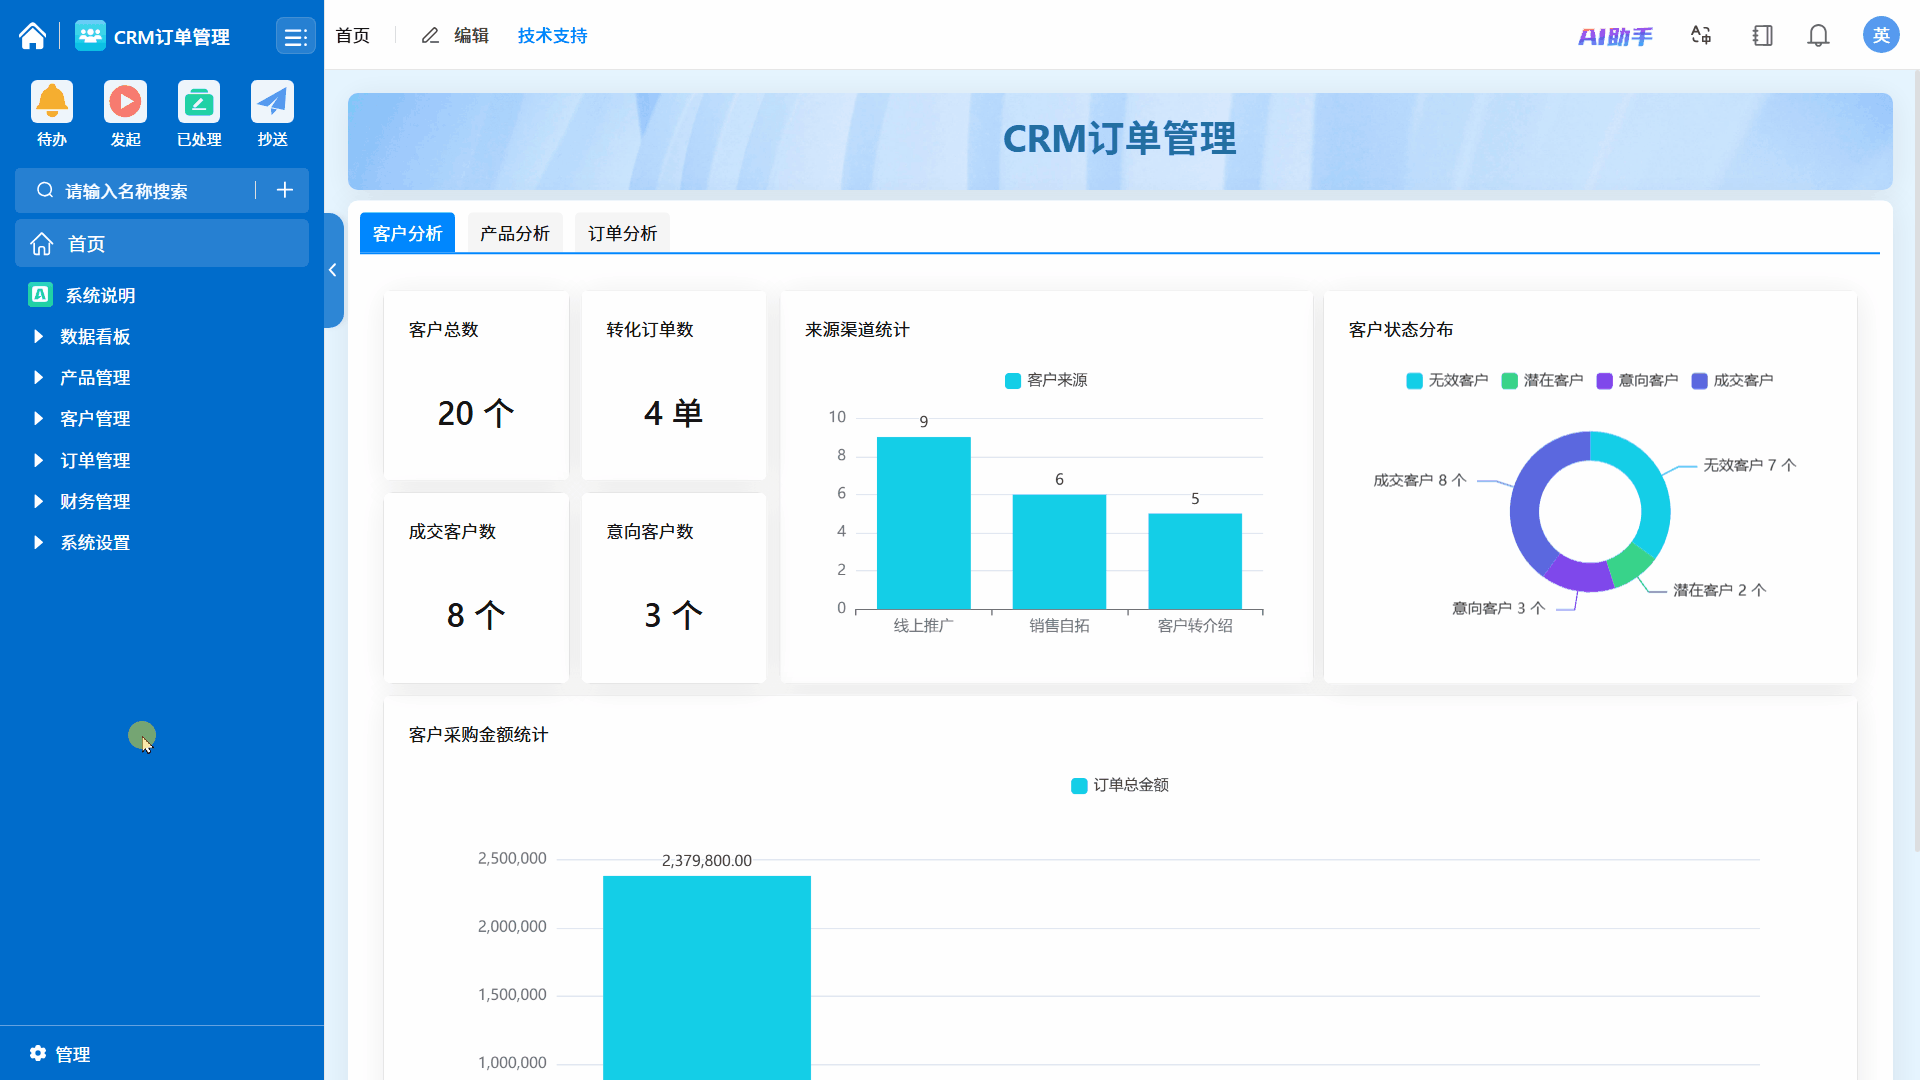Viewport: 1920px width, 1080px height.
Task: Click the 成交客户数 card
Action: (x=476, y=588)
